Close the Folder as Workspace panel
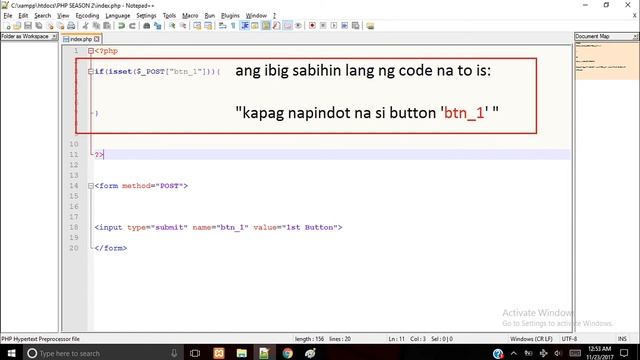This screenshot has height=360, width=640. pyautogui.click(x=54, y=36)
